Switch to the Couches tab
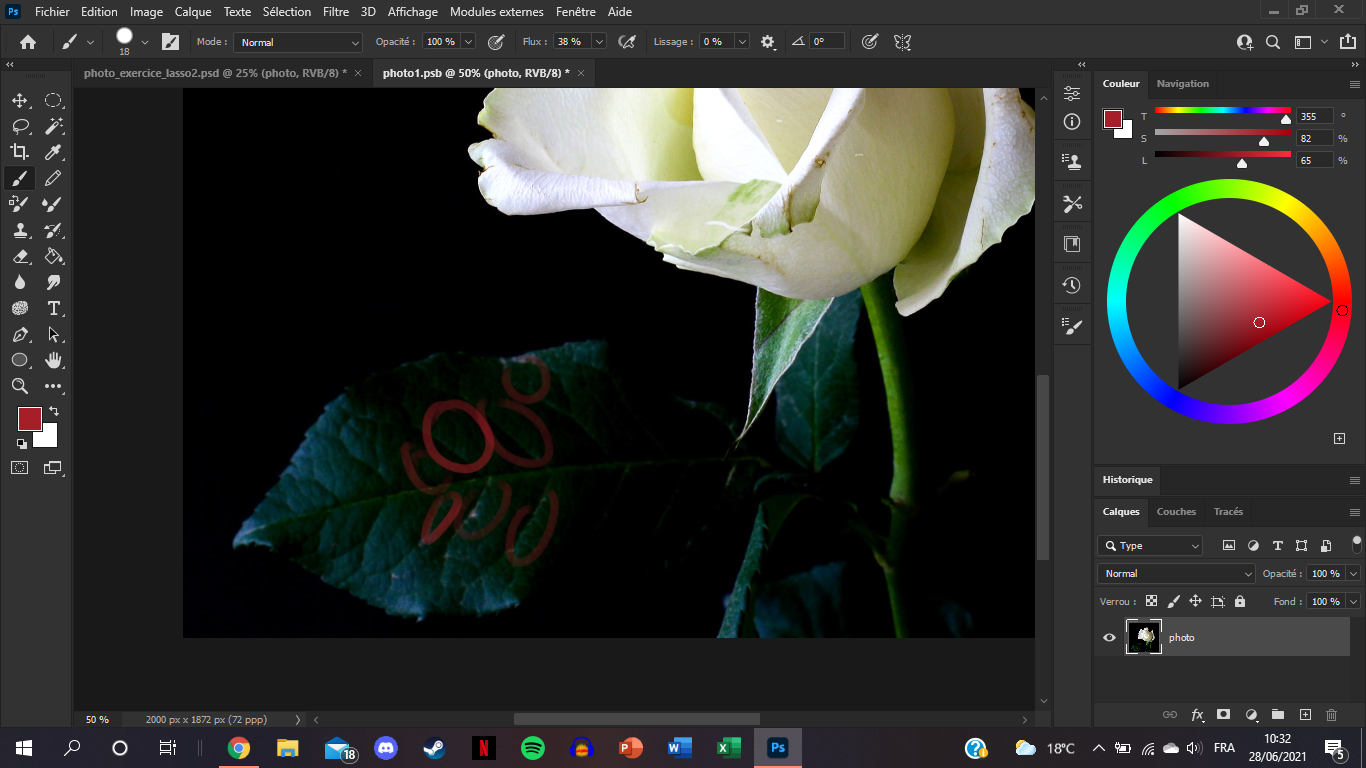The height and width of the screenshot is (768, 1366). pos(1176,512)
